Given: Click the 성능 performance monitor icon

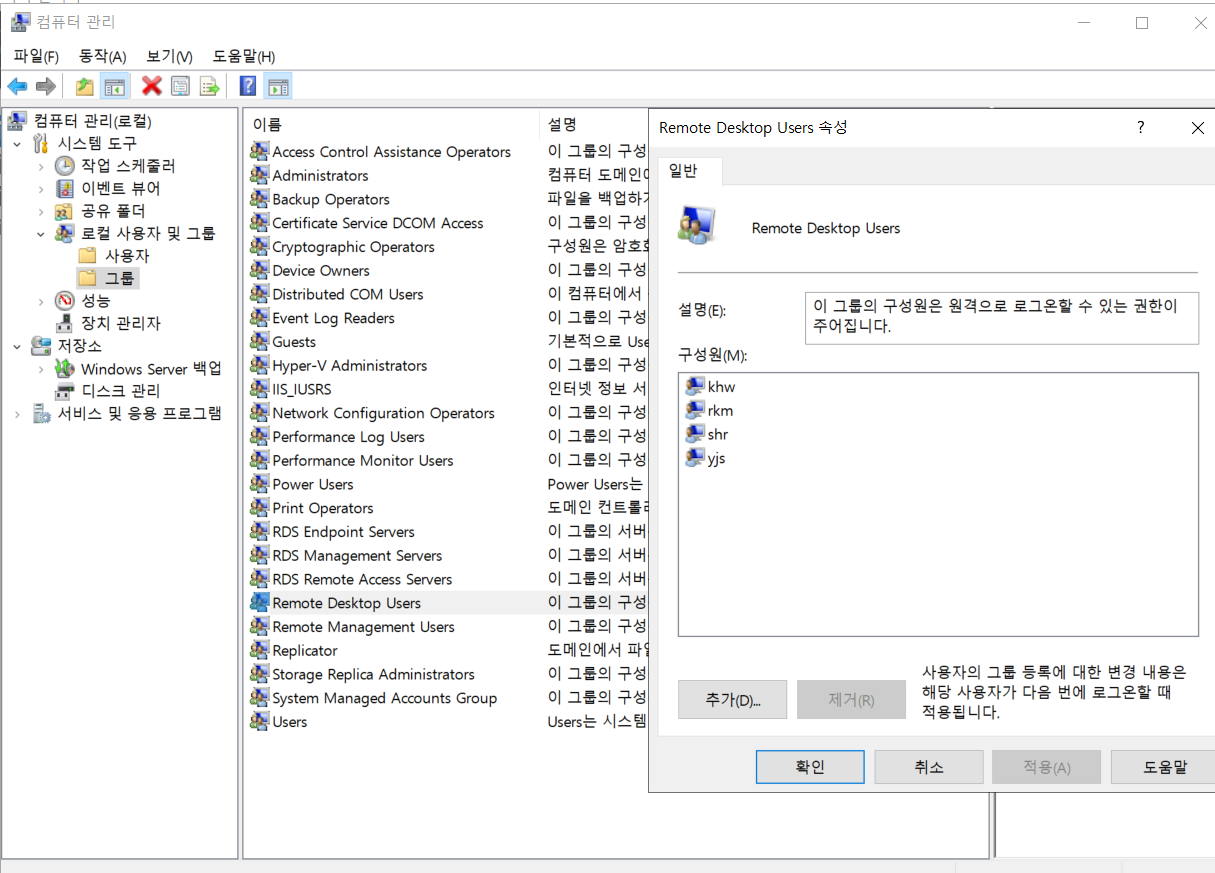Looking at the screenshot, I should (x=64, y=300).
